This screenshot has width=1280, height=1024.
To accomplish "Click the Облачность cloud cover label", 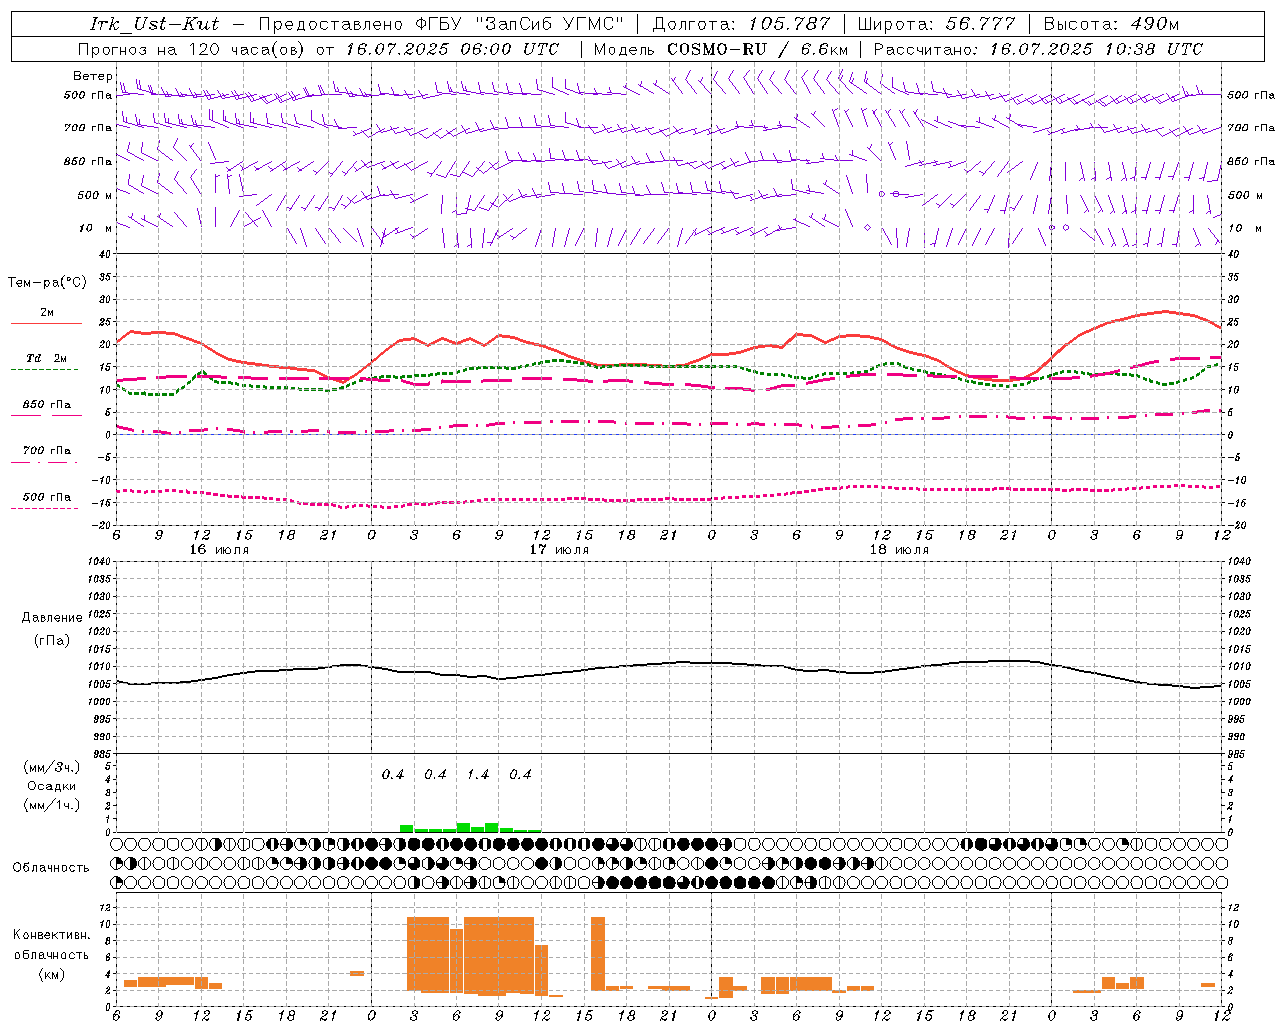I will click(51, 867).
